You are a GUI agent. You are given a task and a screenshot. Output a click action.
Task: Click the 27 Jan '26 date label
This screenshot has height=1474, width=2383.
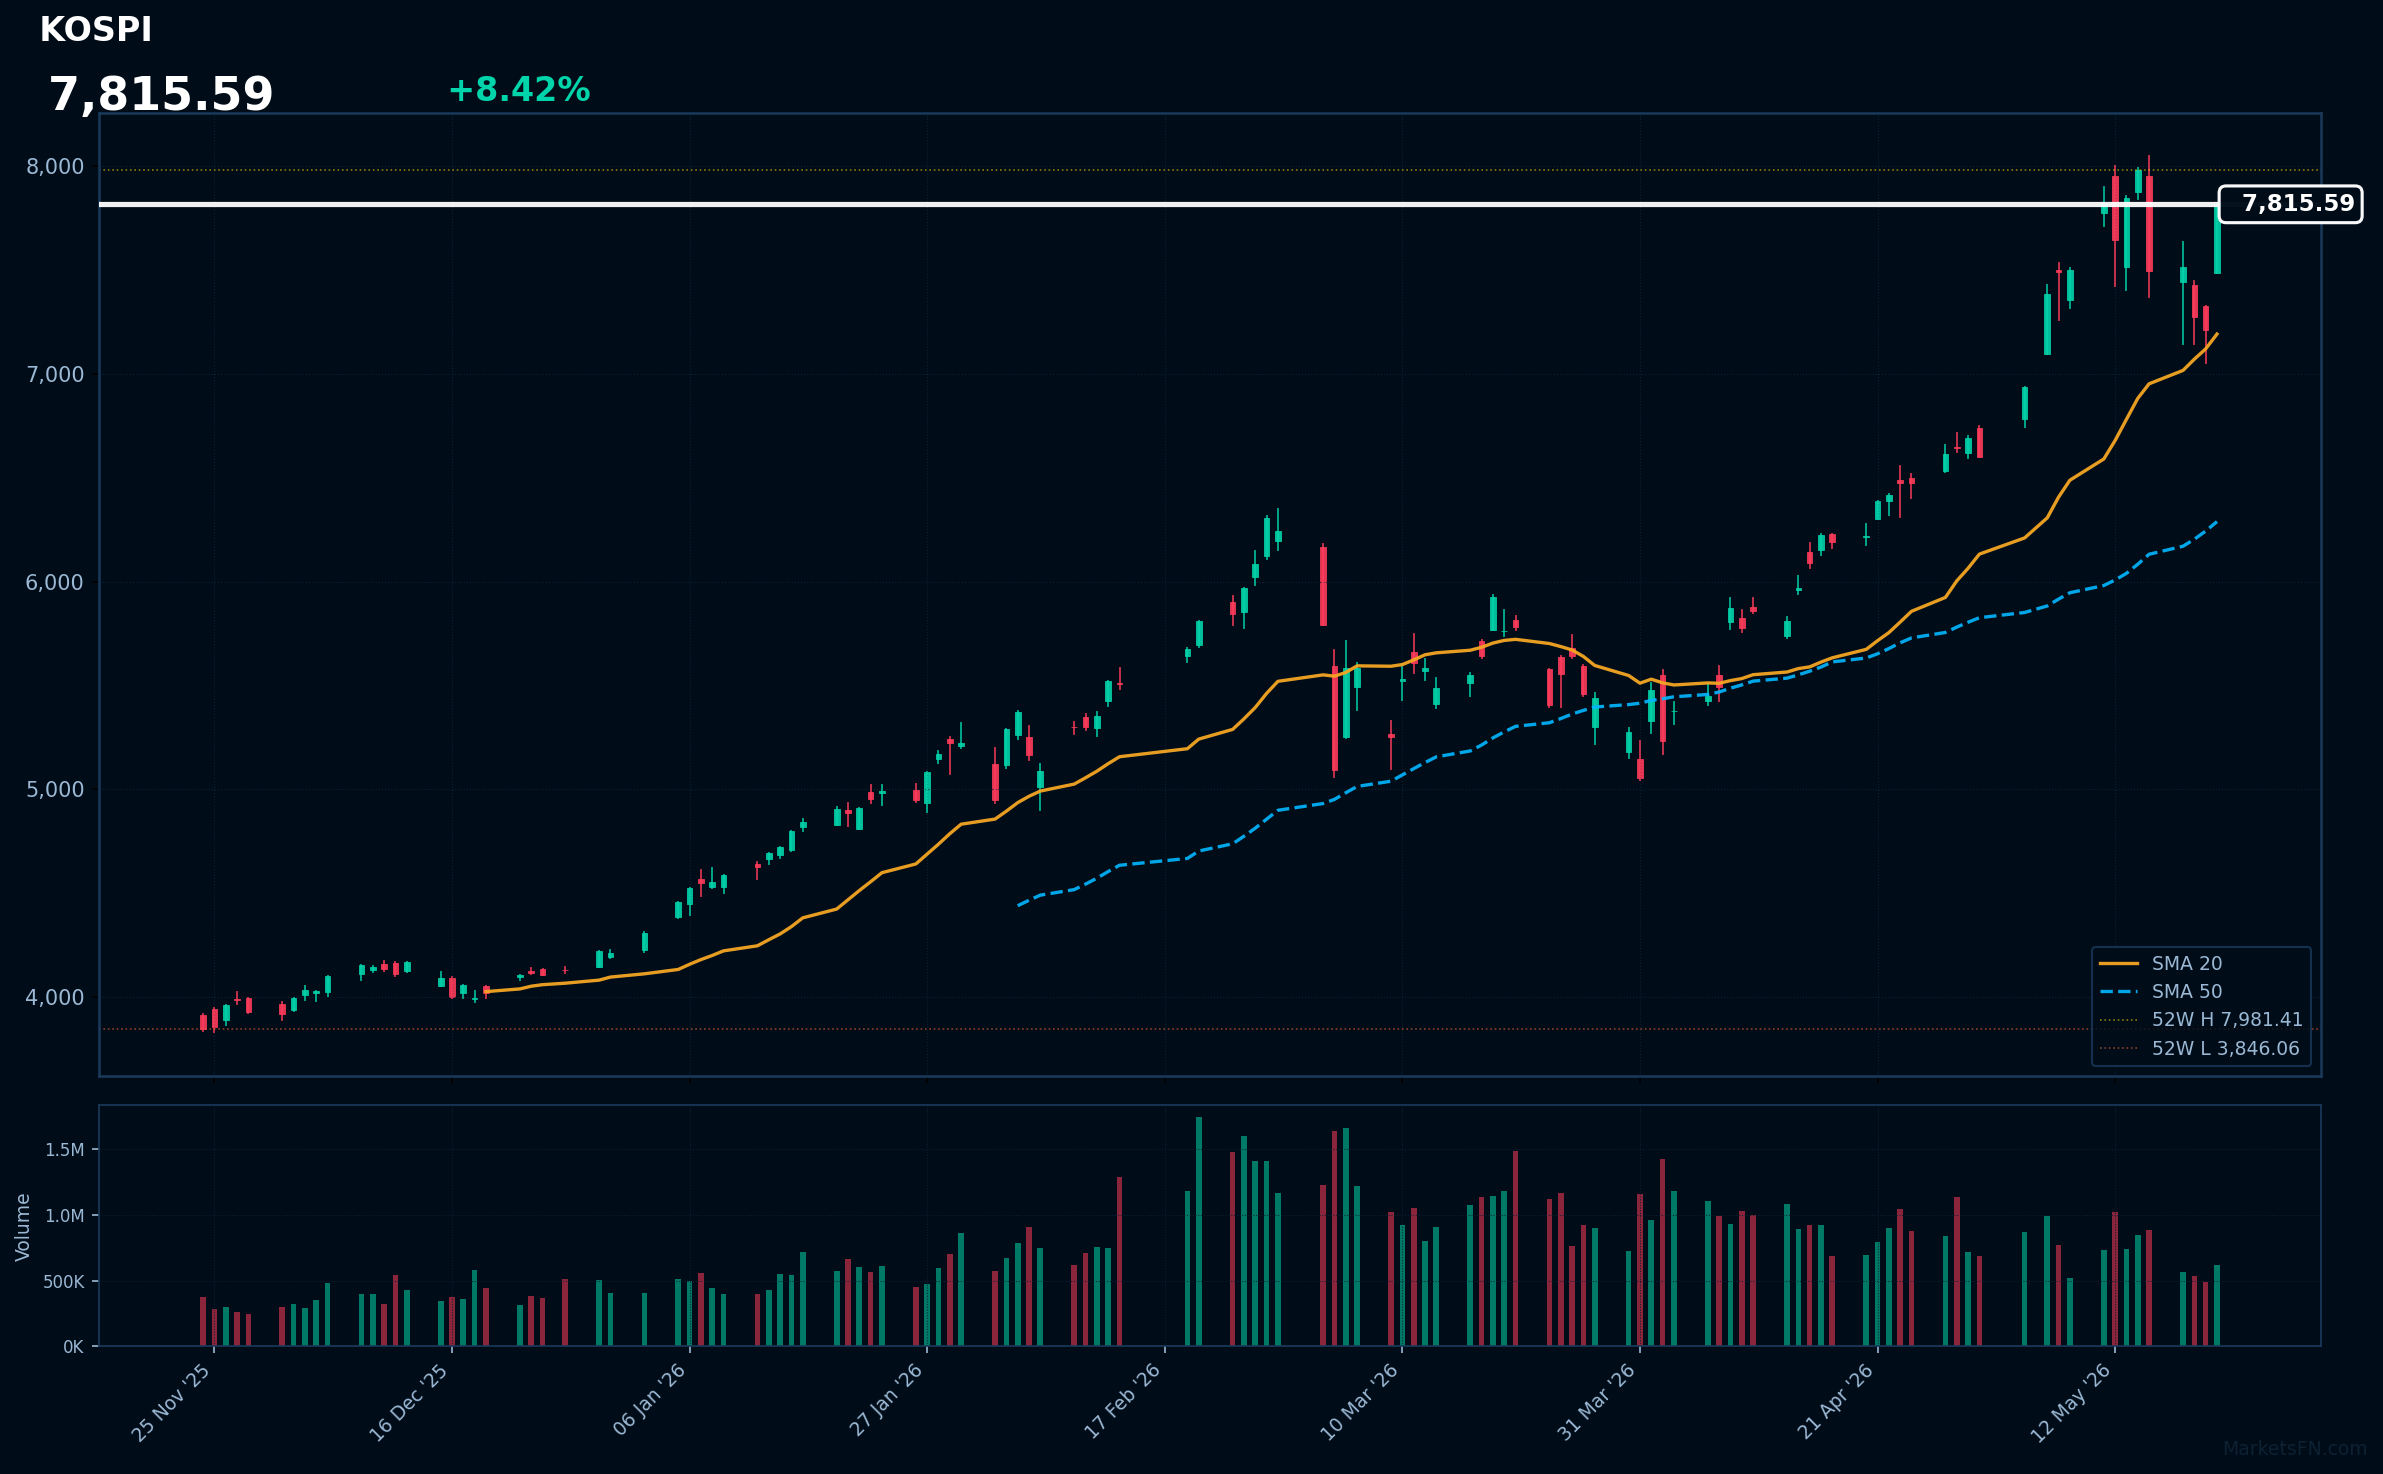pyautogui.click(x=886, y=1401)
